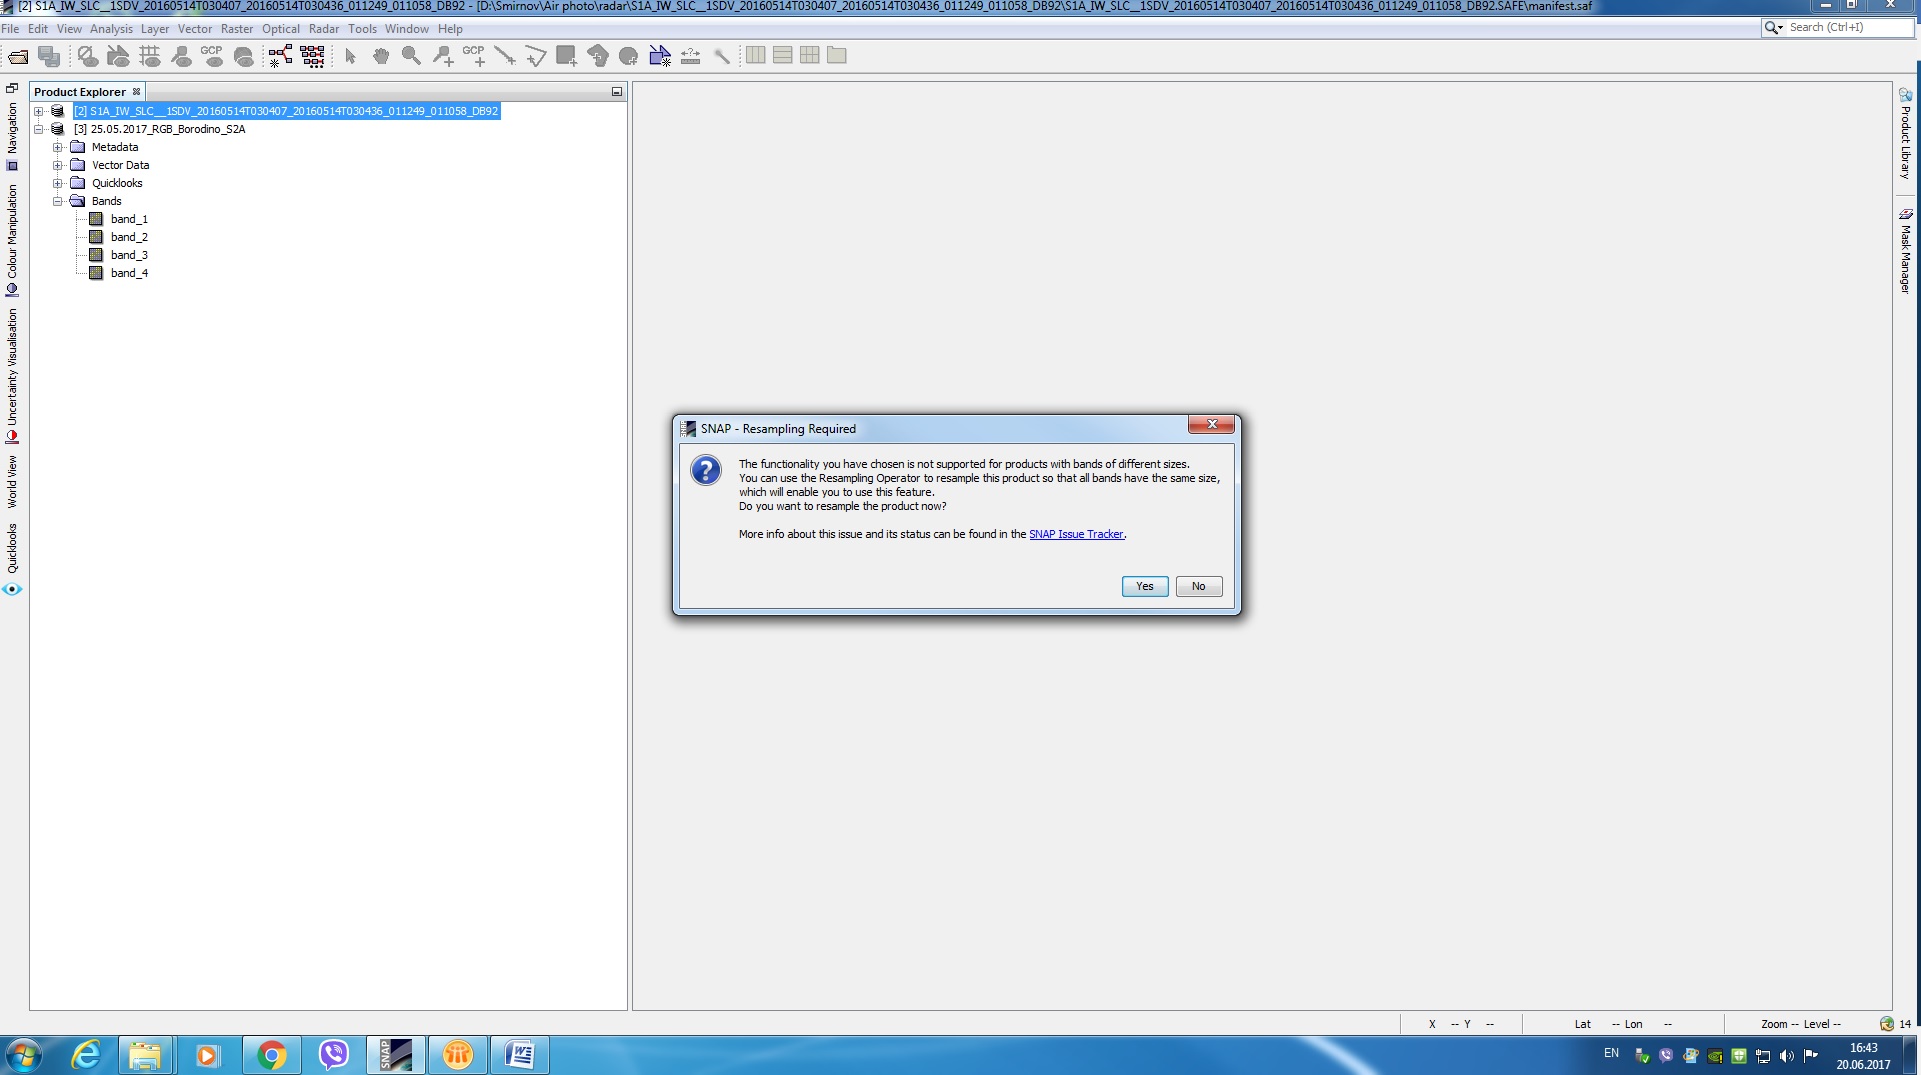
Task: Click the update notification icon in status bar
Action: [1887, 1024]
